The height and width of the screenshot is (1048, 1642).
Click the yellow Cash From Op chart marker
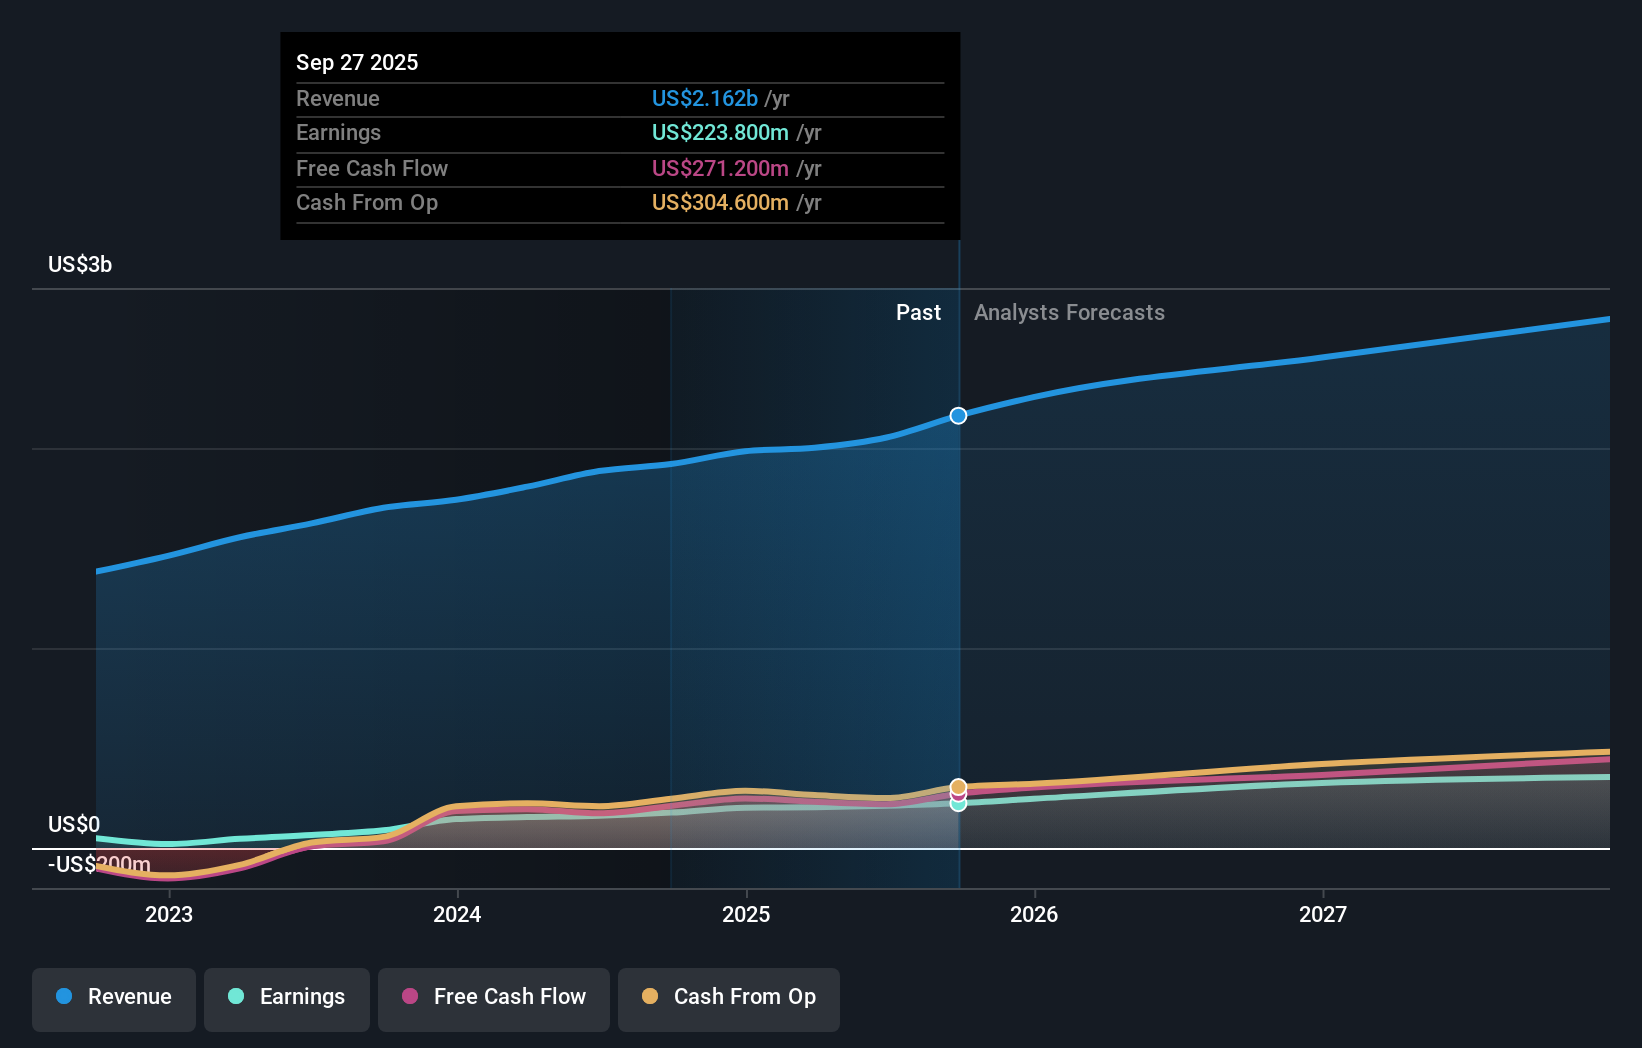[958, 786]
